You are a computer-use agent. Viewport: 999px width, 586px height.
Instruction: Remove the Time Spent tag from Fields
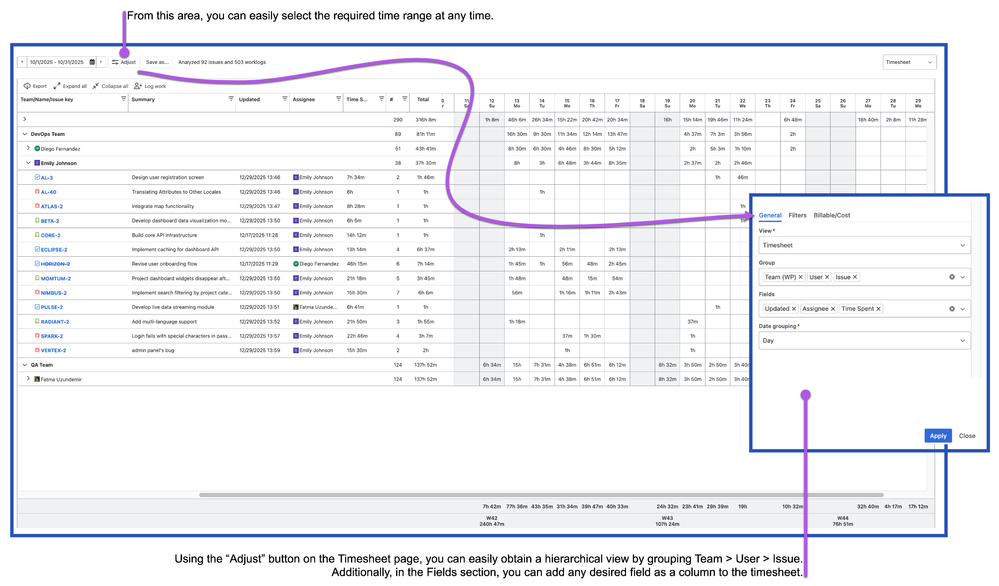[878, 309]
